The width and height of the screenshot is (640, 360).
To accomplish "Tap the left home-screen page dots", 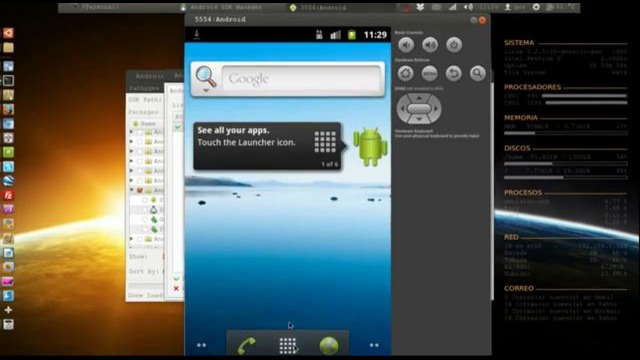I will 202,345.
